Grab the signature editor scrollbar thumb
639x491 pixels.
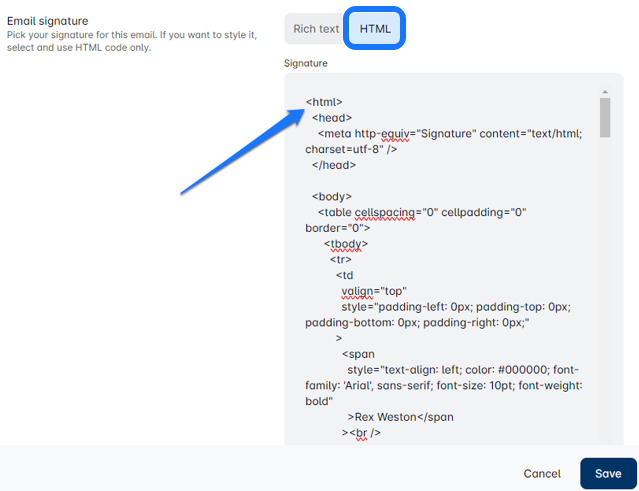tap(604, 117)
